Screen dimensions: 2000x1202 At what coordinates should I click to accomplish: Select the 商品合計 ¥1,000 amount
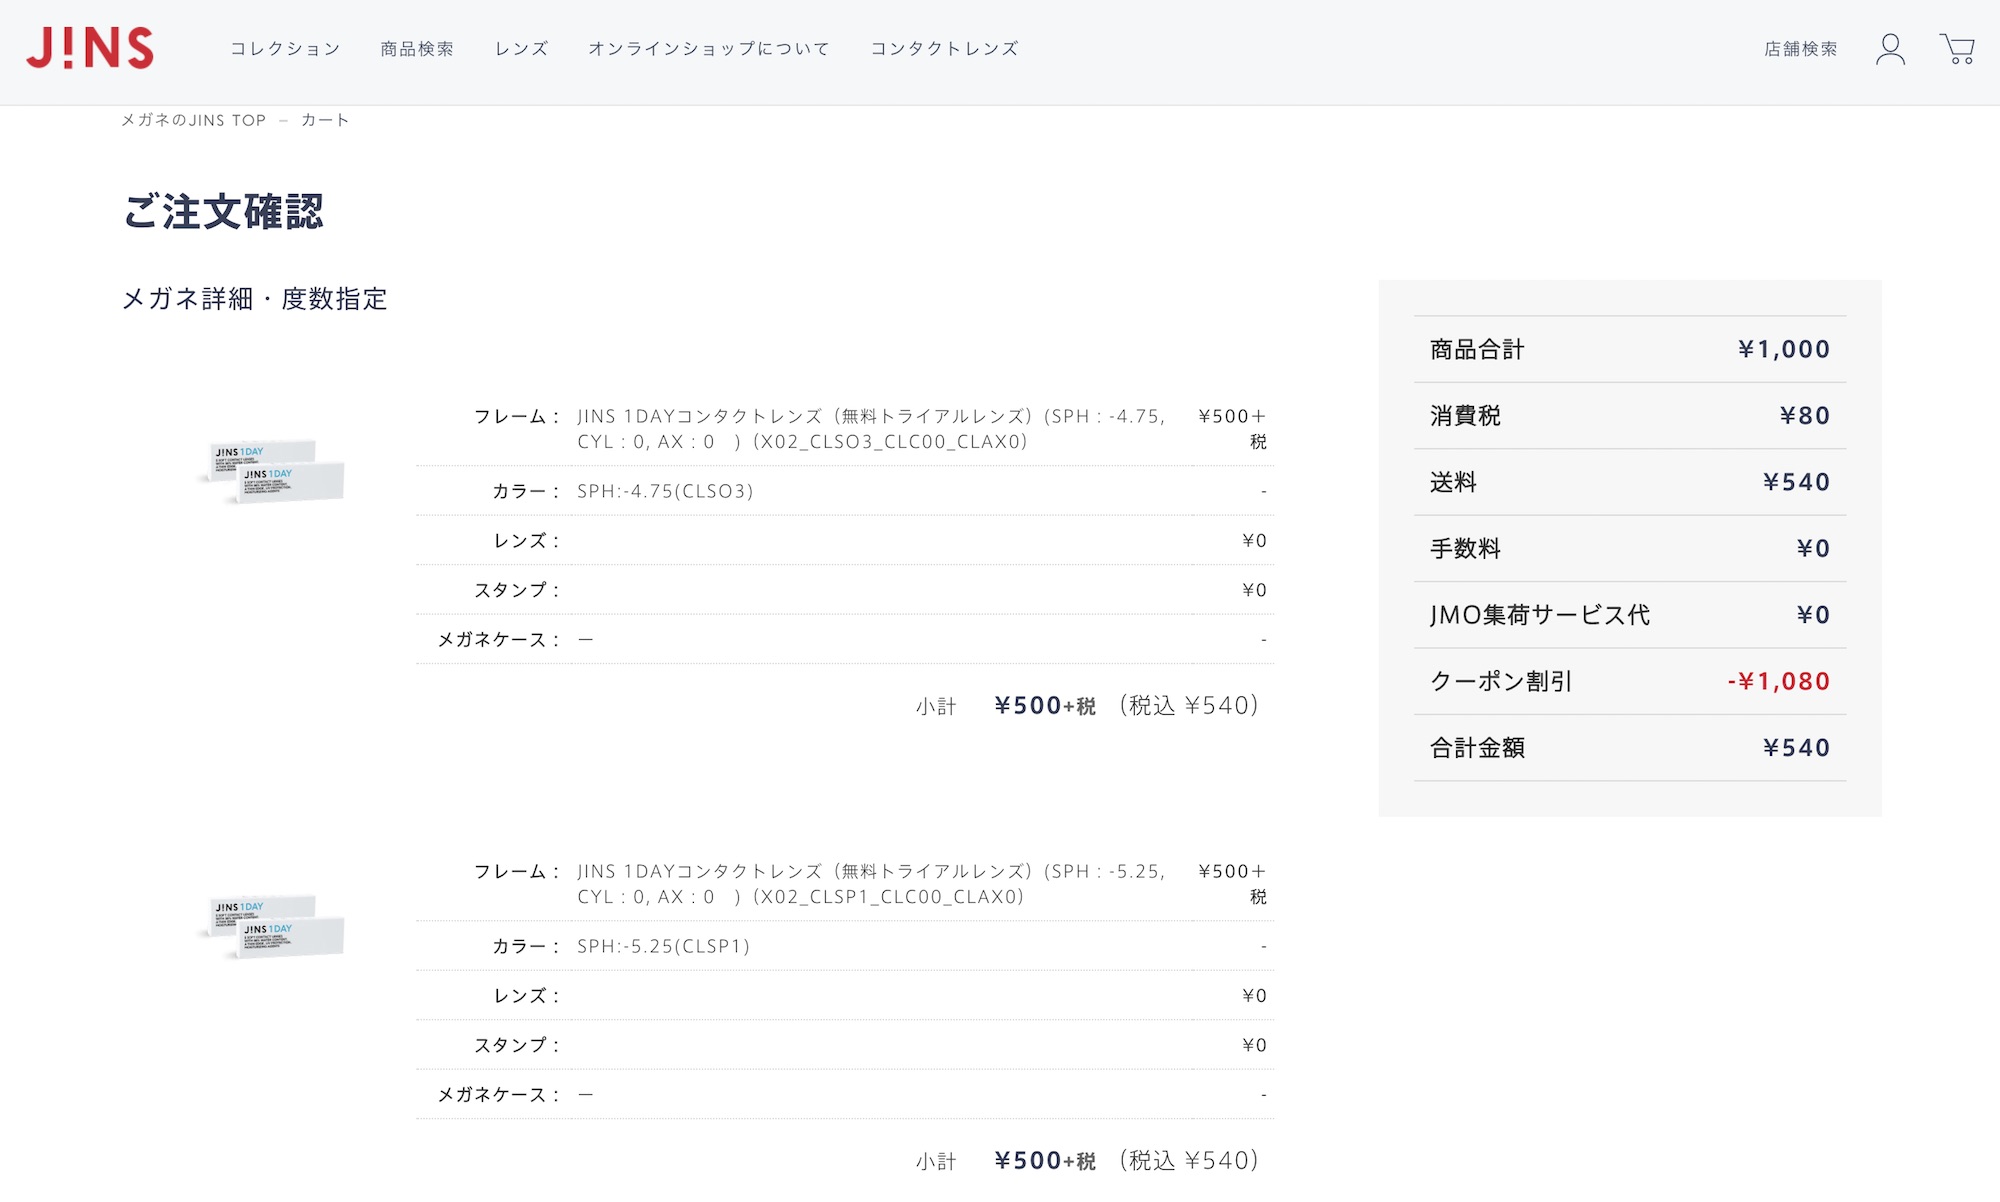1784,349
